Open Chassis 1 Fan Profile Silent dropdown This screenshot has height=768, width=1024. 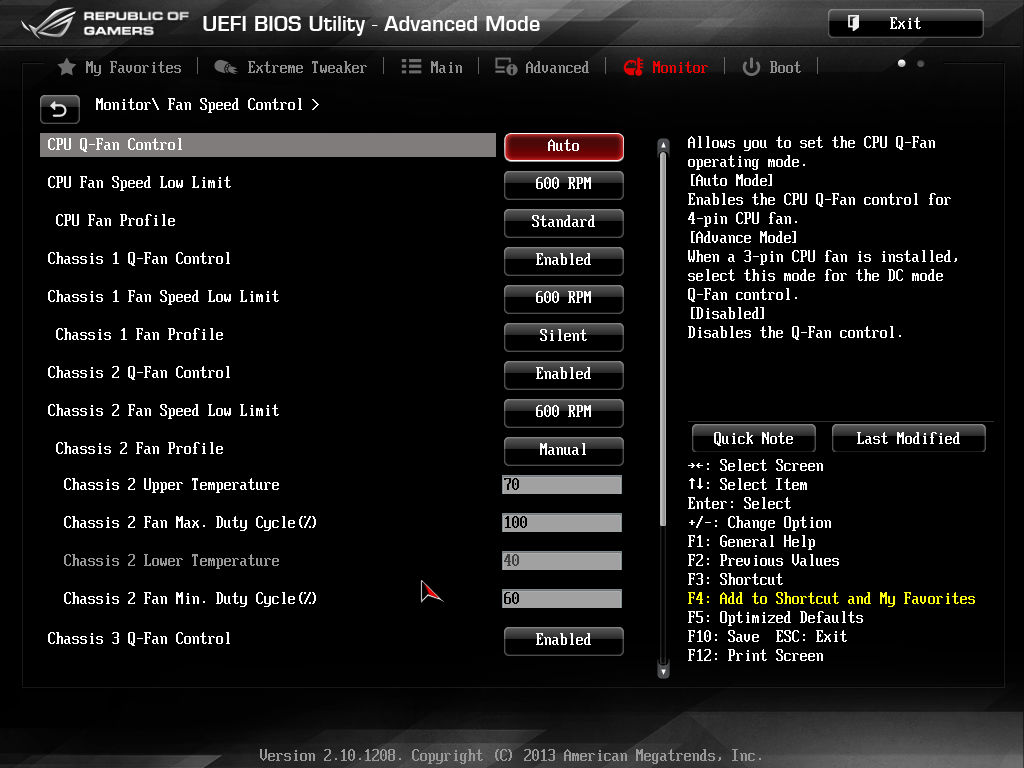point(564,336)
